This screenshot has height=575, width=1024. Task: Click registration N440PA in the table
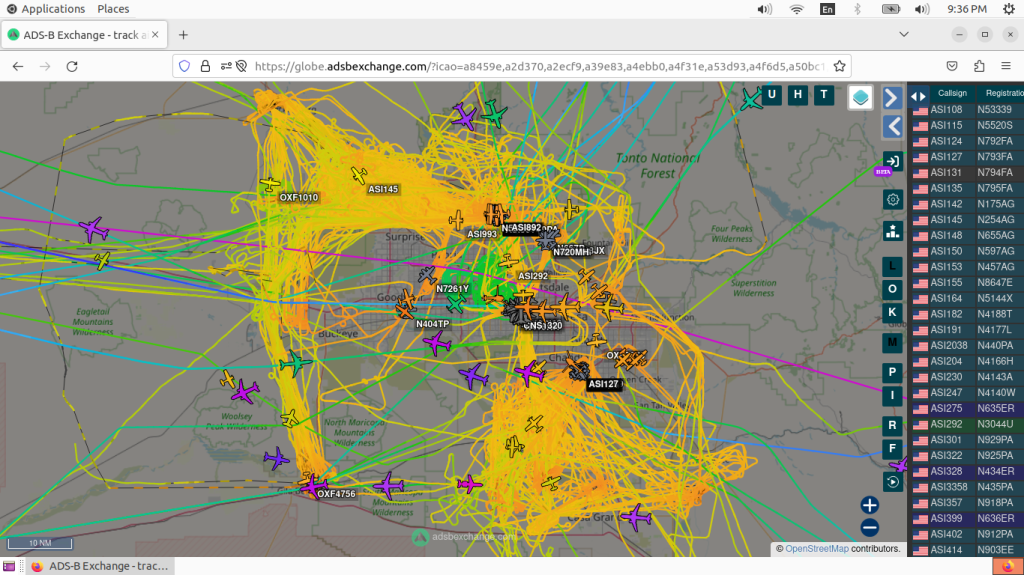pos(995,346)
